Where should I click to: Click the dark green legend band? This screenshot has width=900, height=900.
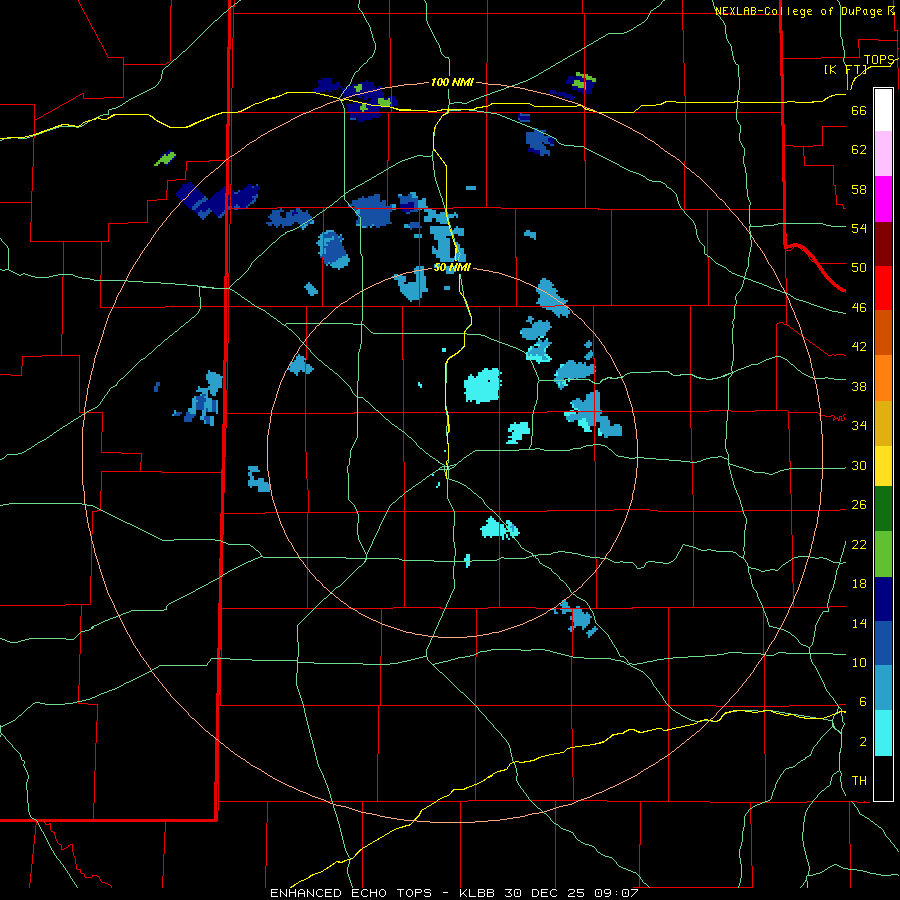tap(883, 509)
